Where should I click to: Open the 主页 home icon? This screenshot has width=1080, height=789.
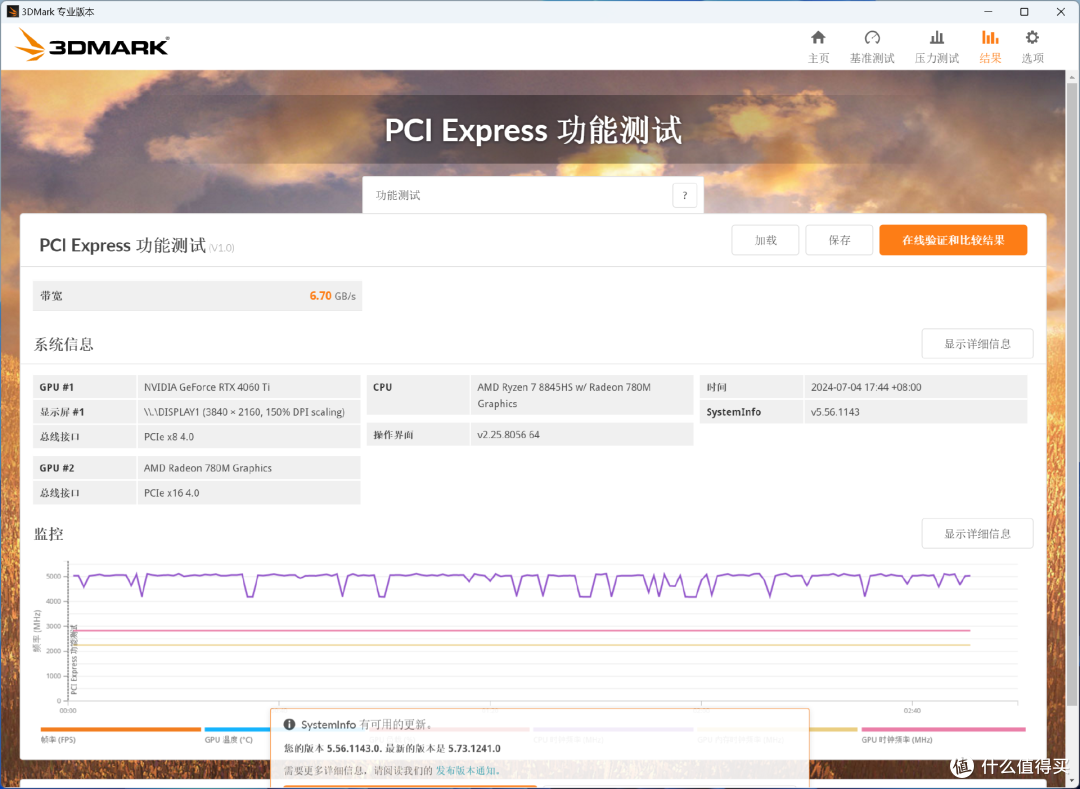point(818,47)
